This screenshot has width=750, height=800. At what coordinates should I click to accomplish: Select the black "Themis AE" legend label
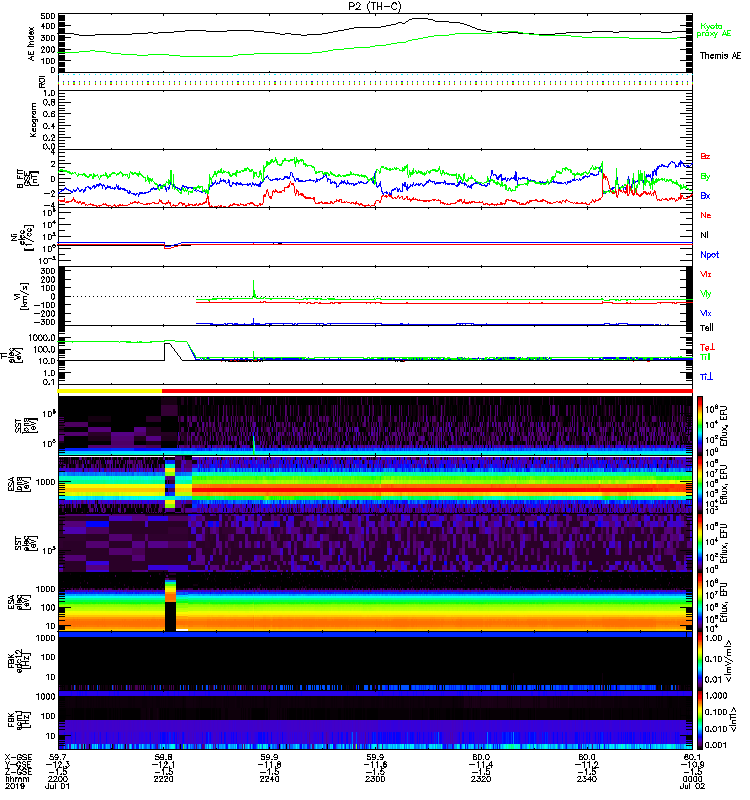[x=720, y=56]
